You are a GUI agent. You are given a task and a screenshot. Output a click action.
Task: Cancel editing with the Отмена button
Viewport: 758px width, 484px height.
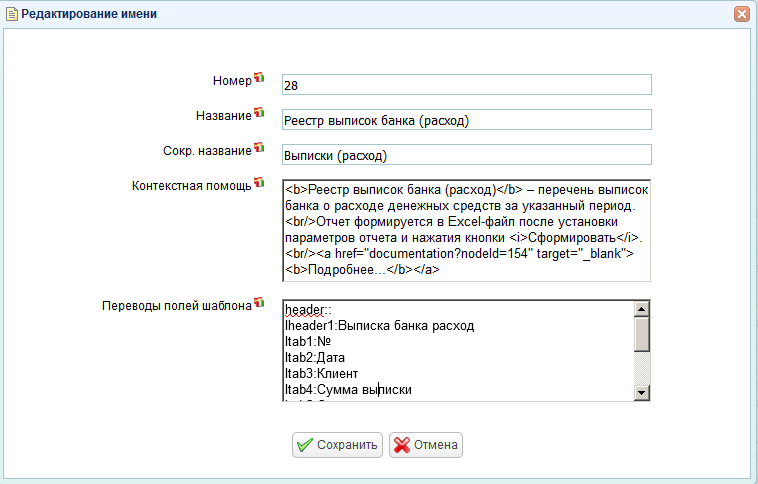(x=426, y=445)
